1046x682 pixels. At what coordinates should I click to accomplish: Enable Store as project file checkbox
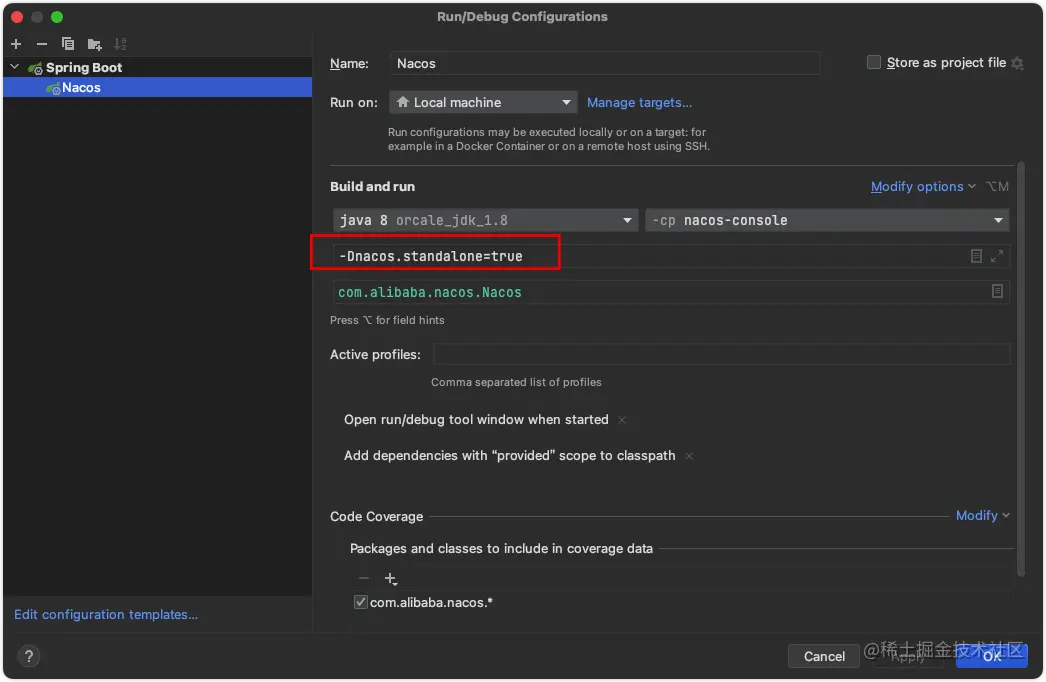pos(873,62)
